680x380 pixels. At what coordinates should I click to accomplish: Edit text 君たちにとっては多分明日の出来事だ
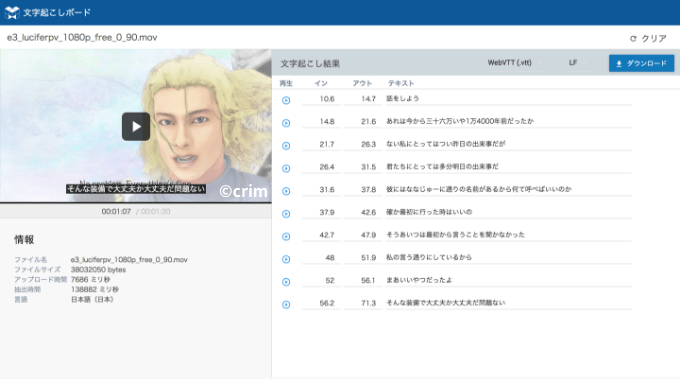tap(508, 167)
